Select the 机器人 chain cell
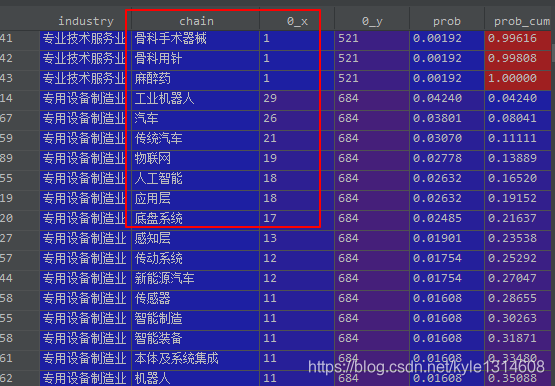Screen dimensions: 555x386 (195, 378)
